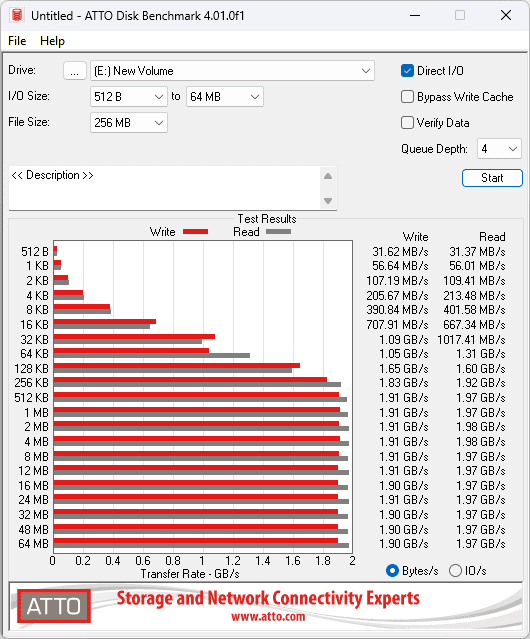Click the Transfer Rate - GB/s axis label
Image resolution: width=530 pixels, height=639 pixels.
click(x=190, y=574)
